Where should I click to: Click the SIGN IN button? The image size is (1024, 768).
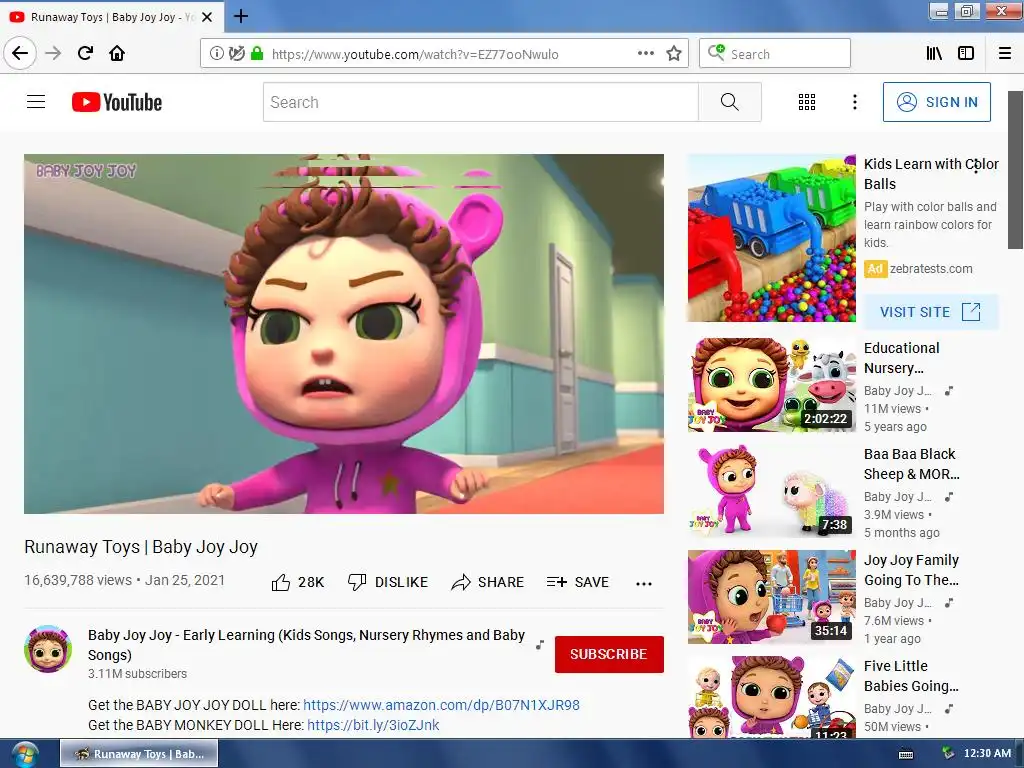click(x=936, y=102)
